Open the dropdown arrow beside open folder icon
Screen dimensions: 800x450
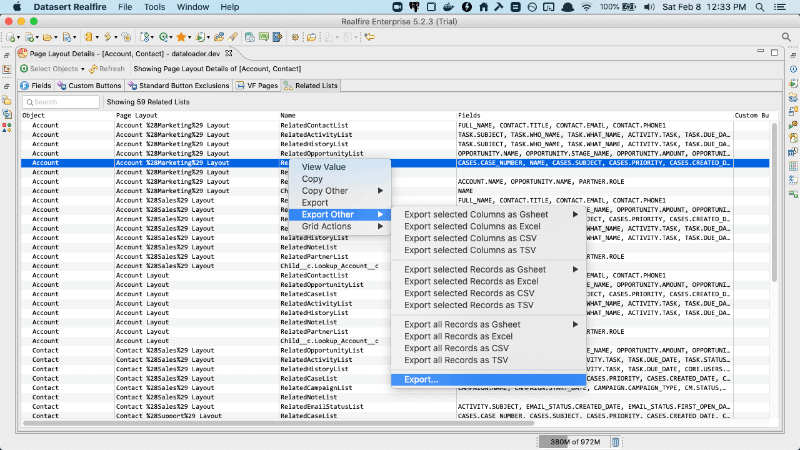pos(56,38)
